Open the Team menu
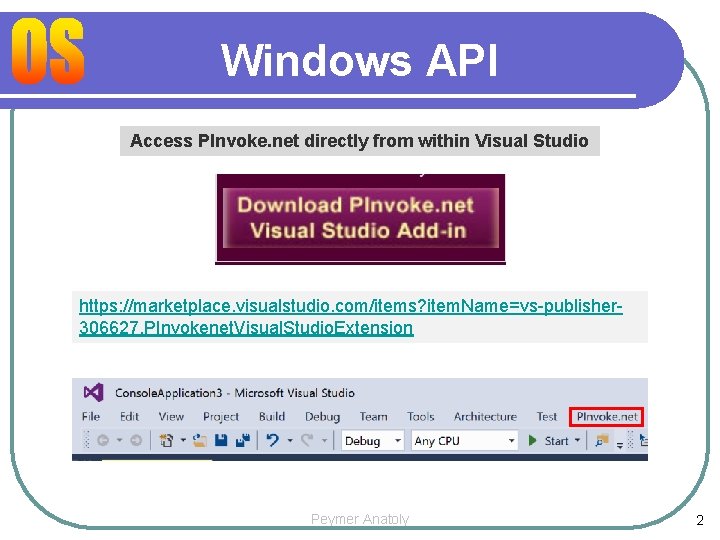 click(373, 416)
